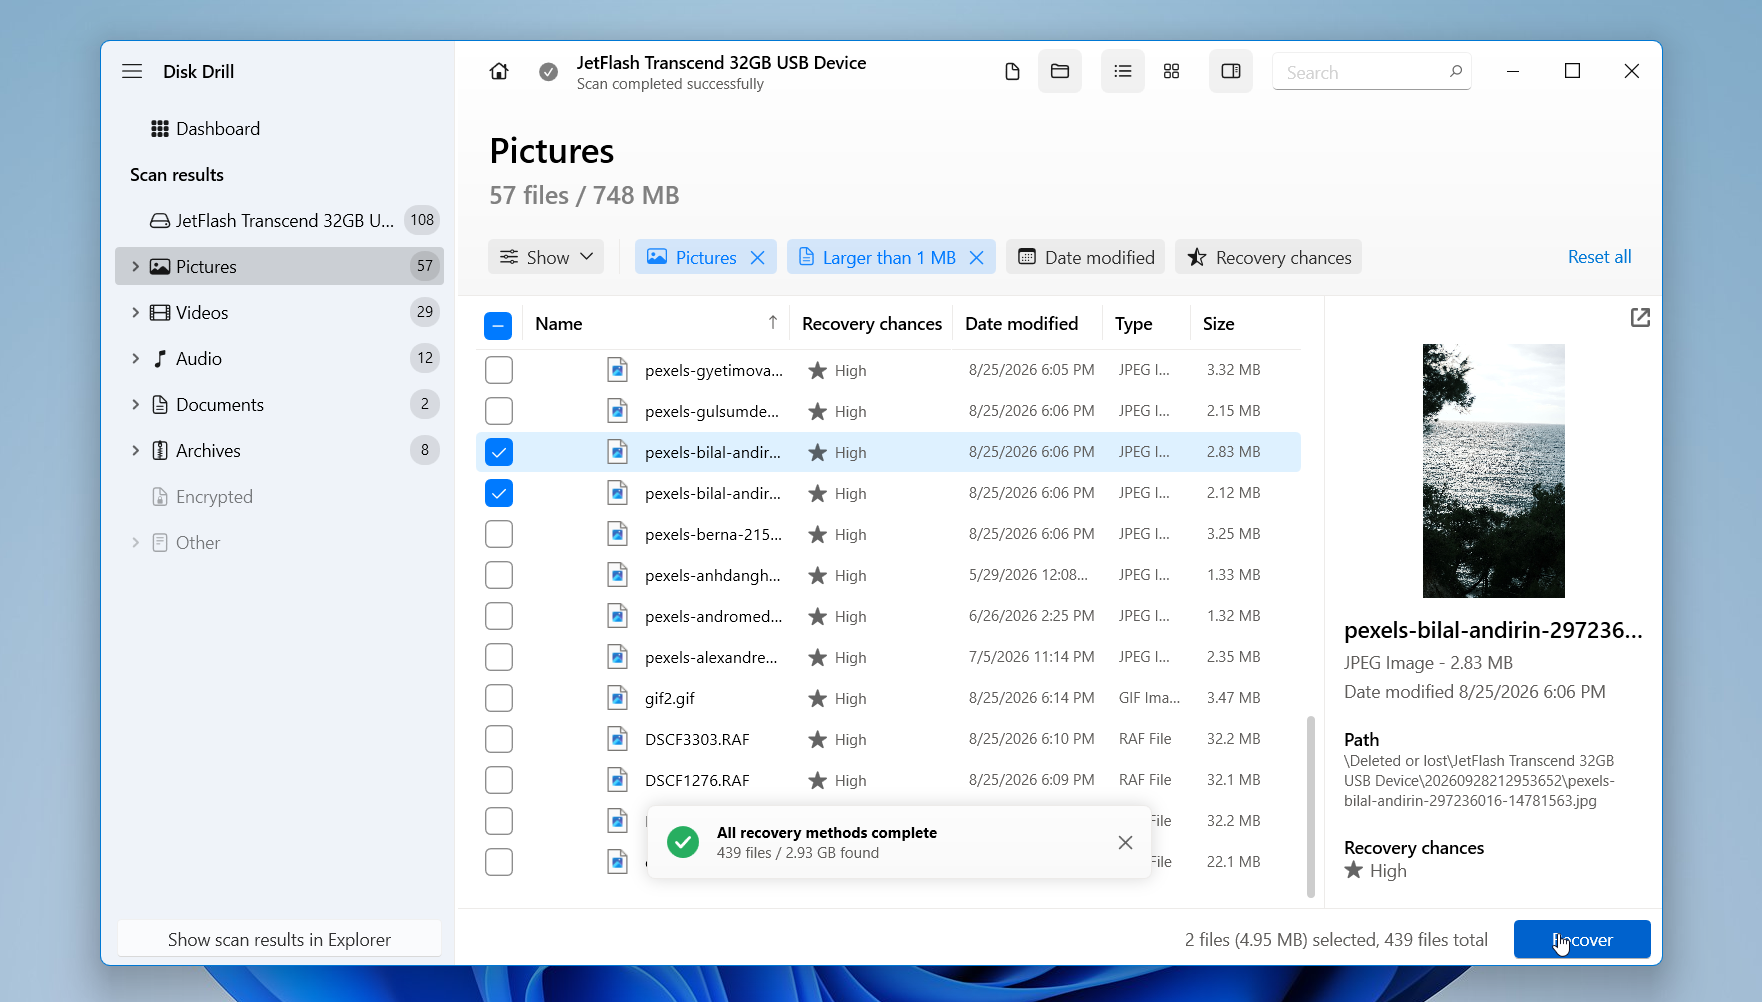Open Dashboard in the sidebar

[279, 128]
